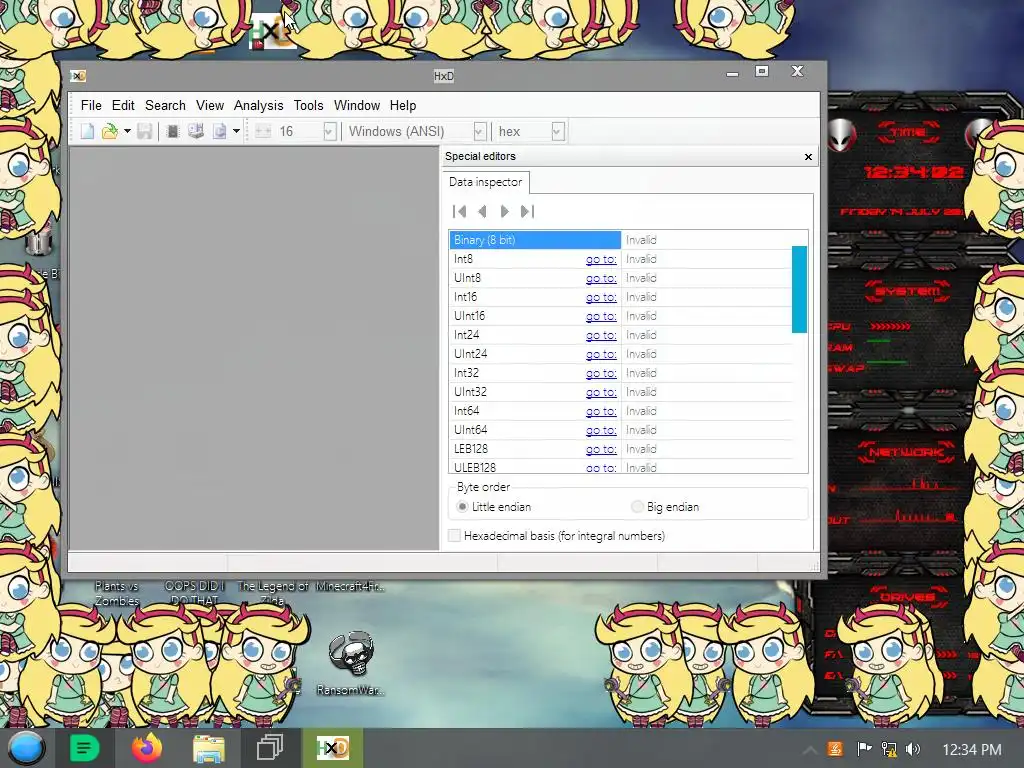Click the HxD taskbar button

click(x=332, y=748)
